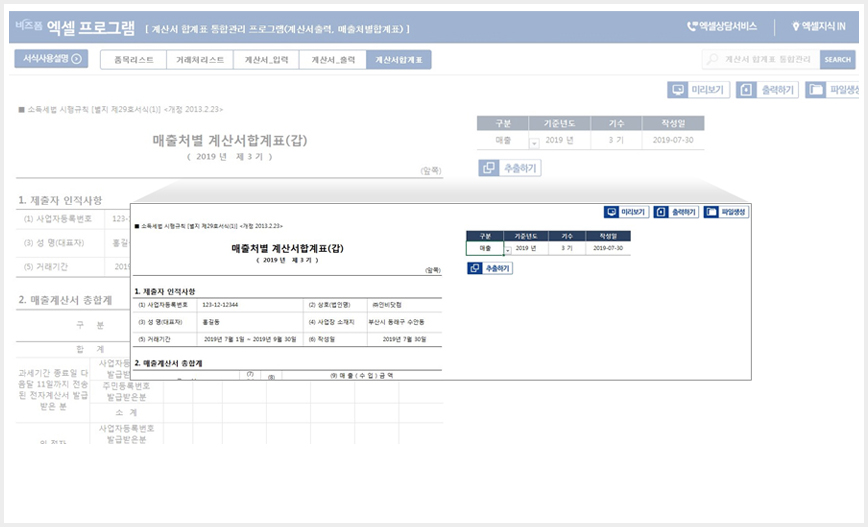Click the 2019 년 cell on the faded background sheet
This screenshot has width=868, height=527.
pyautogui.click(x=559, y=140)
